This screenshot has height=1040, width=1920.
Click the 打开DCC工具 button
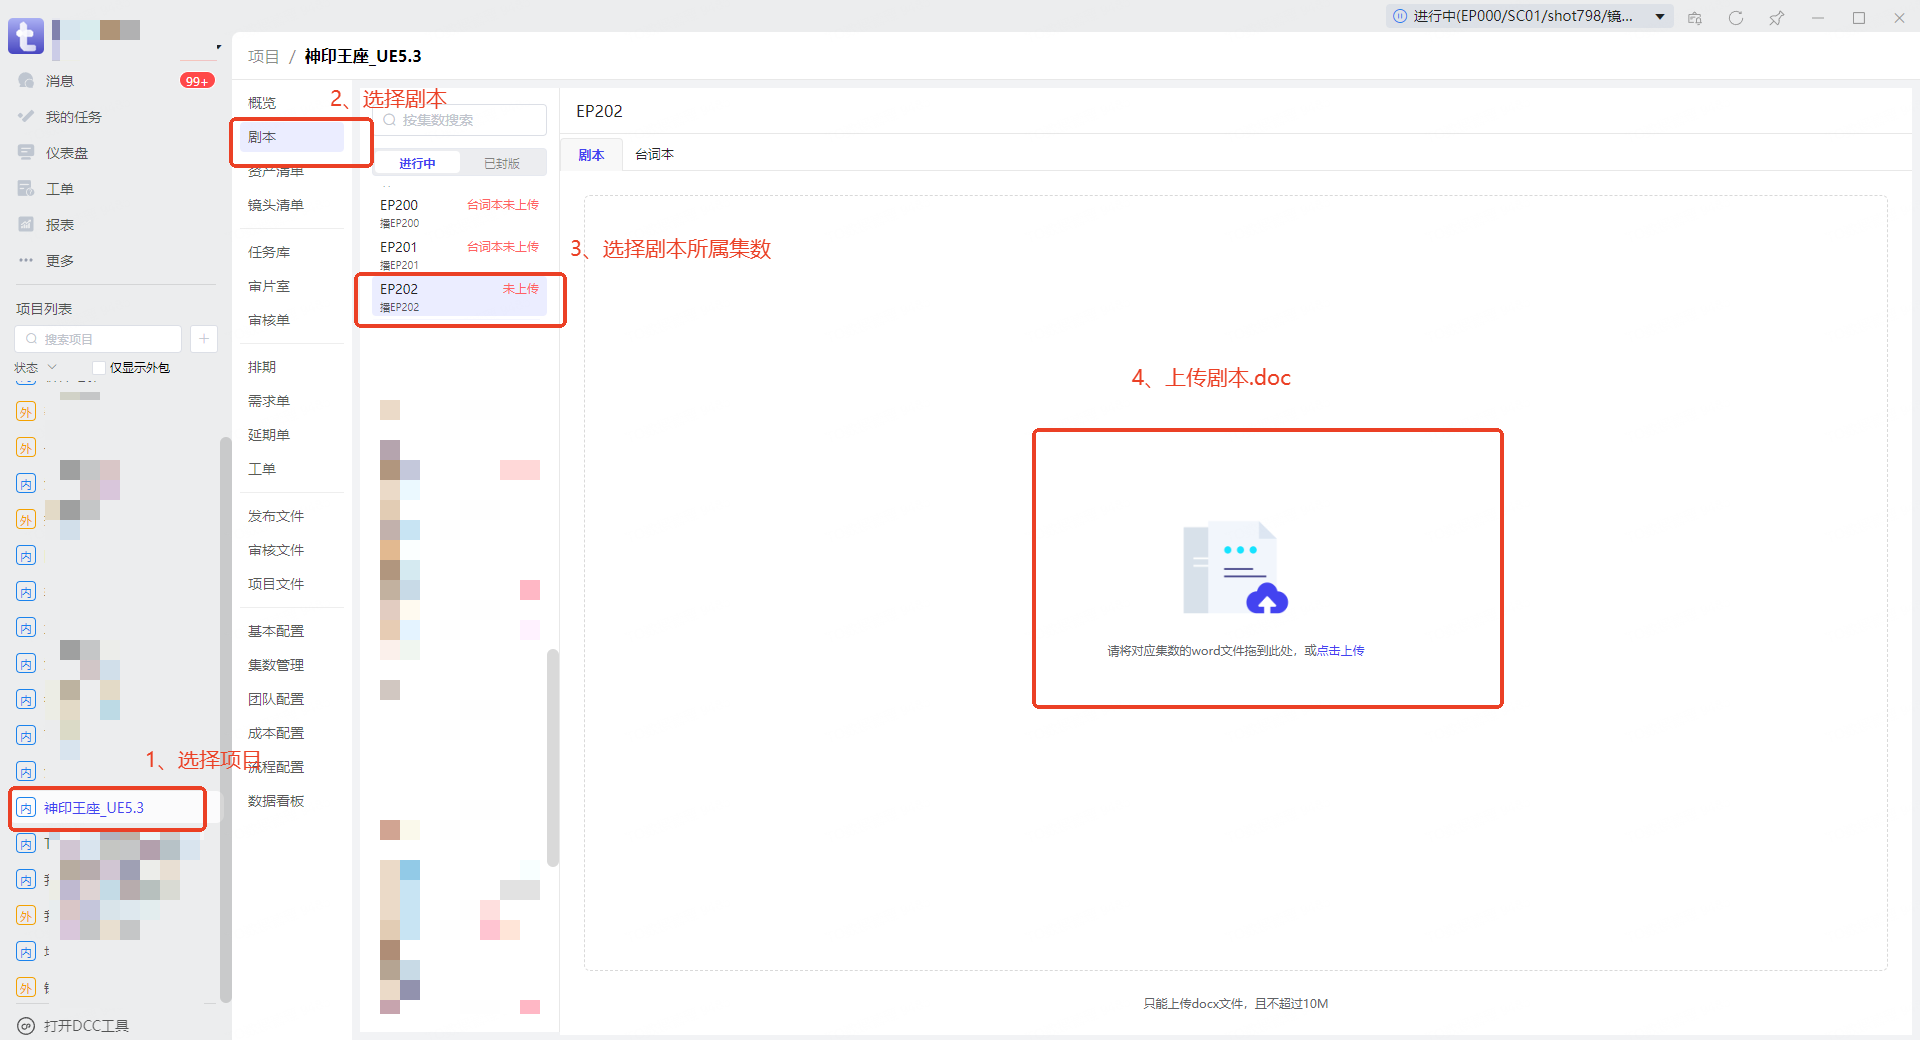(73, 1026)
